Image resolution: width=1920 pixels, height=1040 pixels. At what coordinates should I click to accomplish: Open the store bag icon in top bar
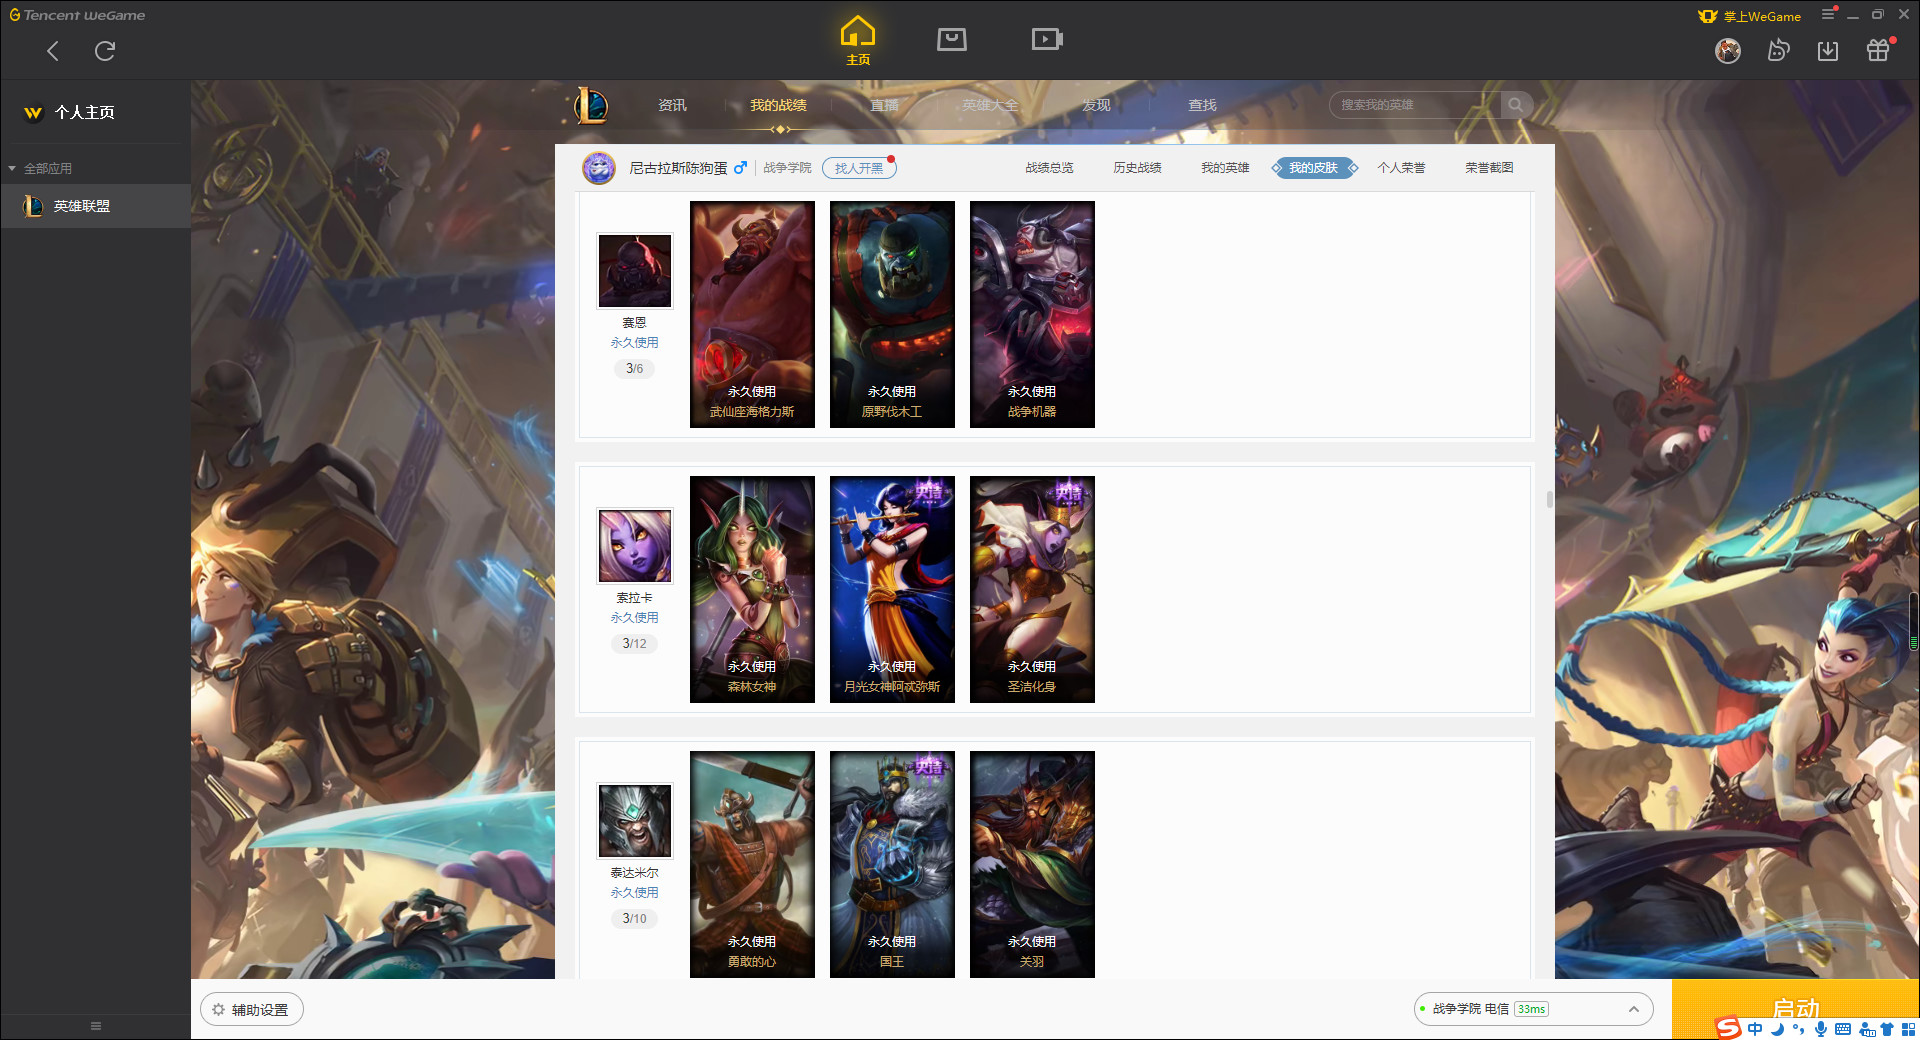[952, 40]
